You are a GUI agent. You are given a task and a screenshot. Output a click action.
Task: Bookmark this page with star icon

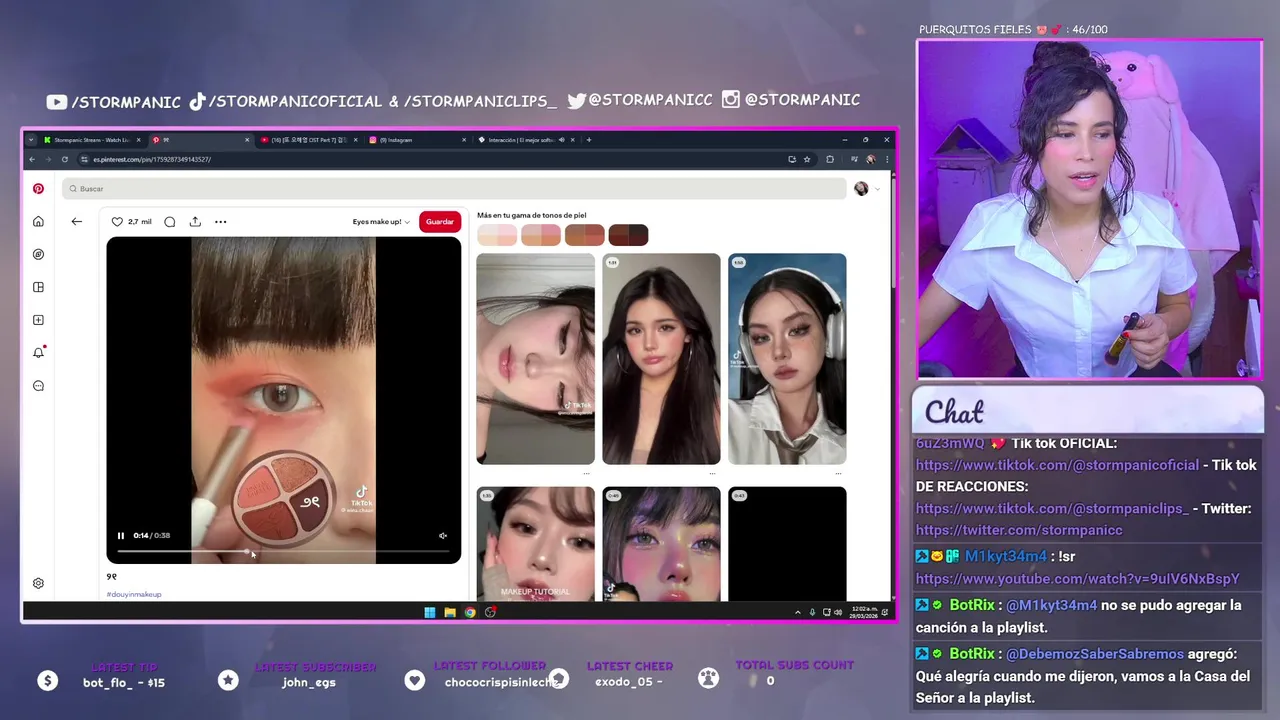pos(807,159)
